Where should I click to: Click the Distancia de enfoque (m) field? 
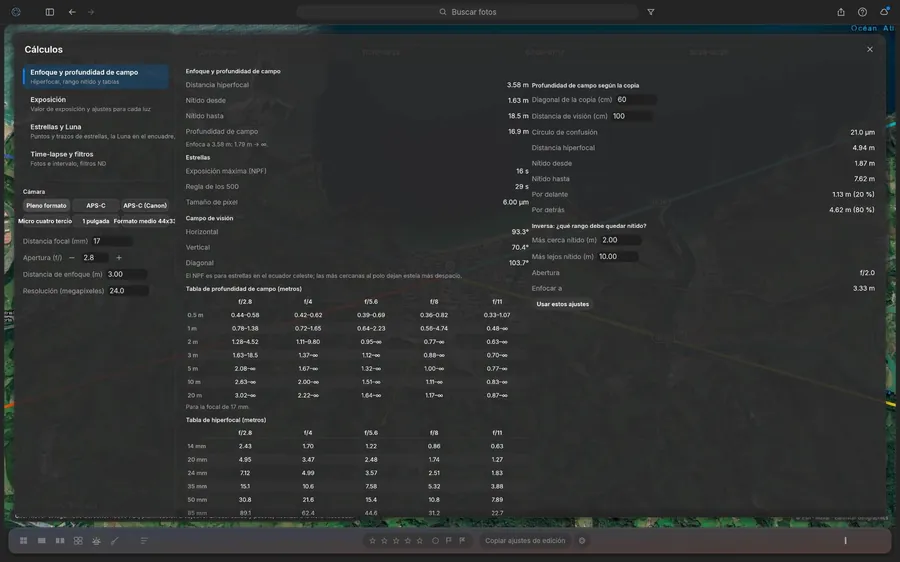[x=126, y=274]
